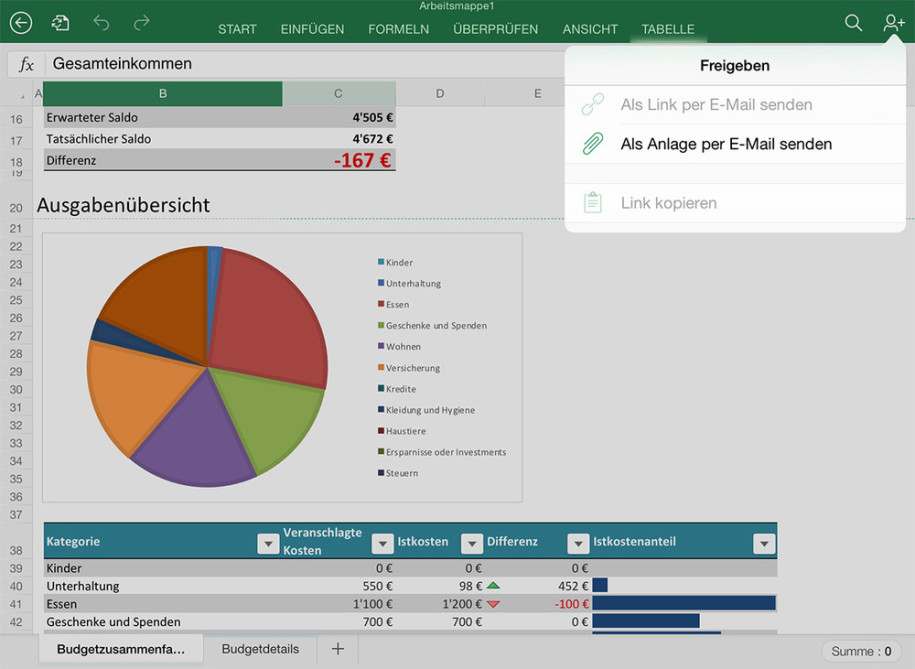Switch to Budgetdetails sheet tab
This screenshot has height=669, width=915.
(x=260, y=649)
